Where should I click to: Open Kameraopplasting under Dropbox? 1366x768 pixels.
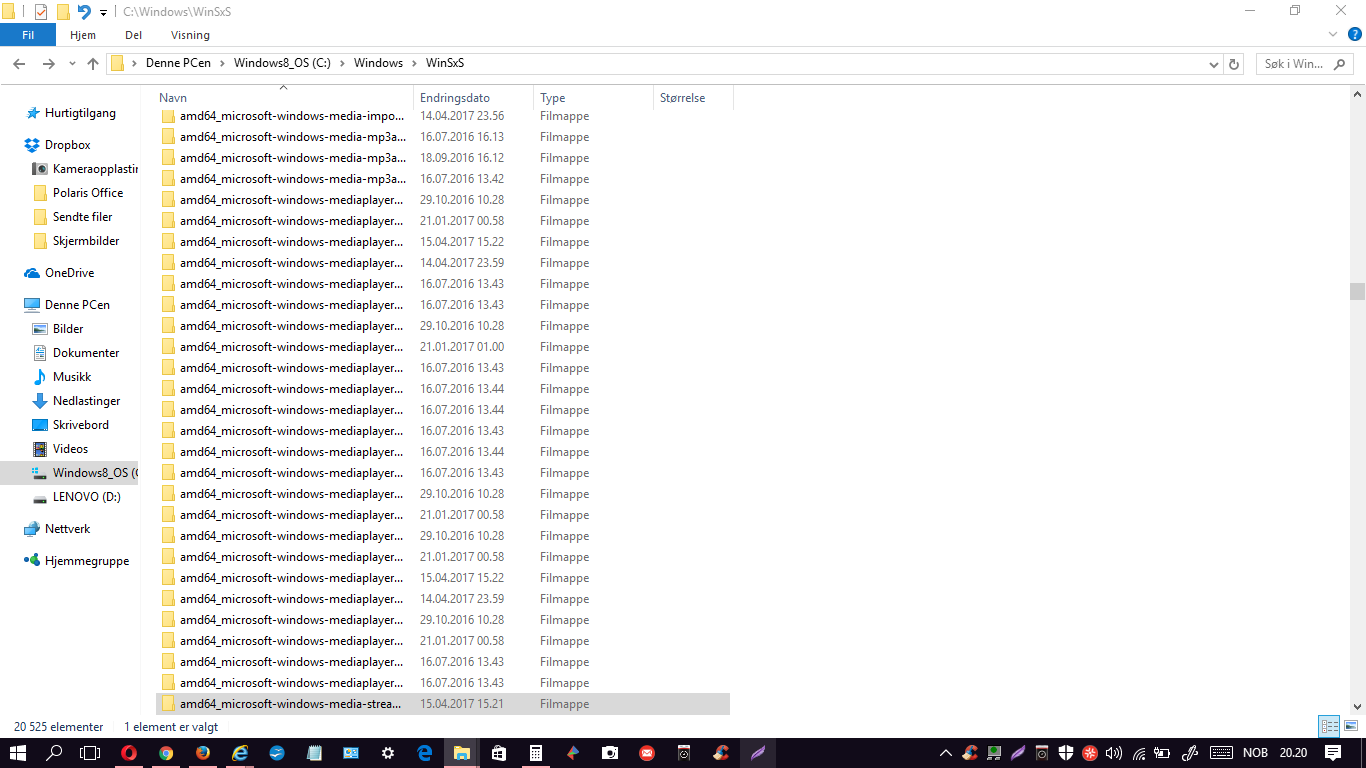point(85,169)
